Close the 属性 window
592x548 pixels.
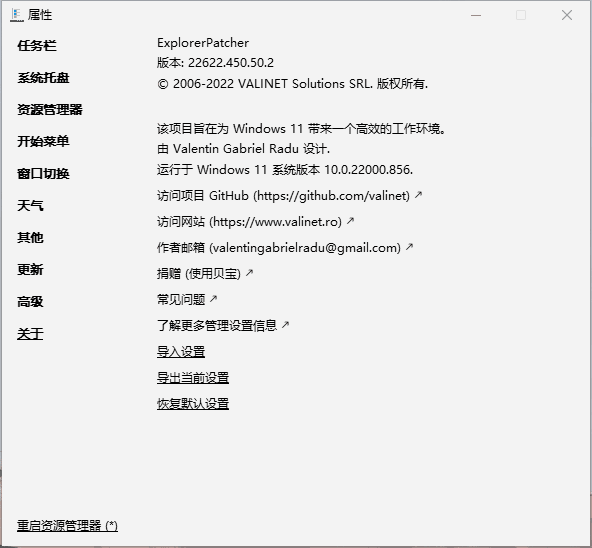pyautogui.click(x=567, y=15)
